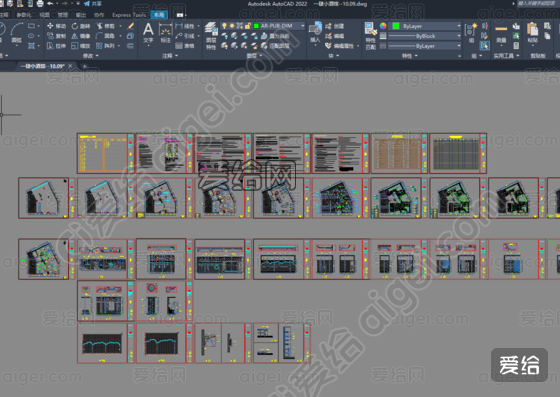Select the Move (移动) tool
Screen dimensions: 560x397
click(x=56, y=26)
